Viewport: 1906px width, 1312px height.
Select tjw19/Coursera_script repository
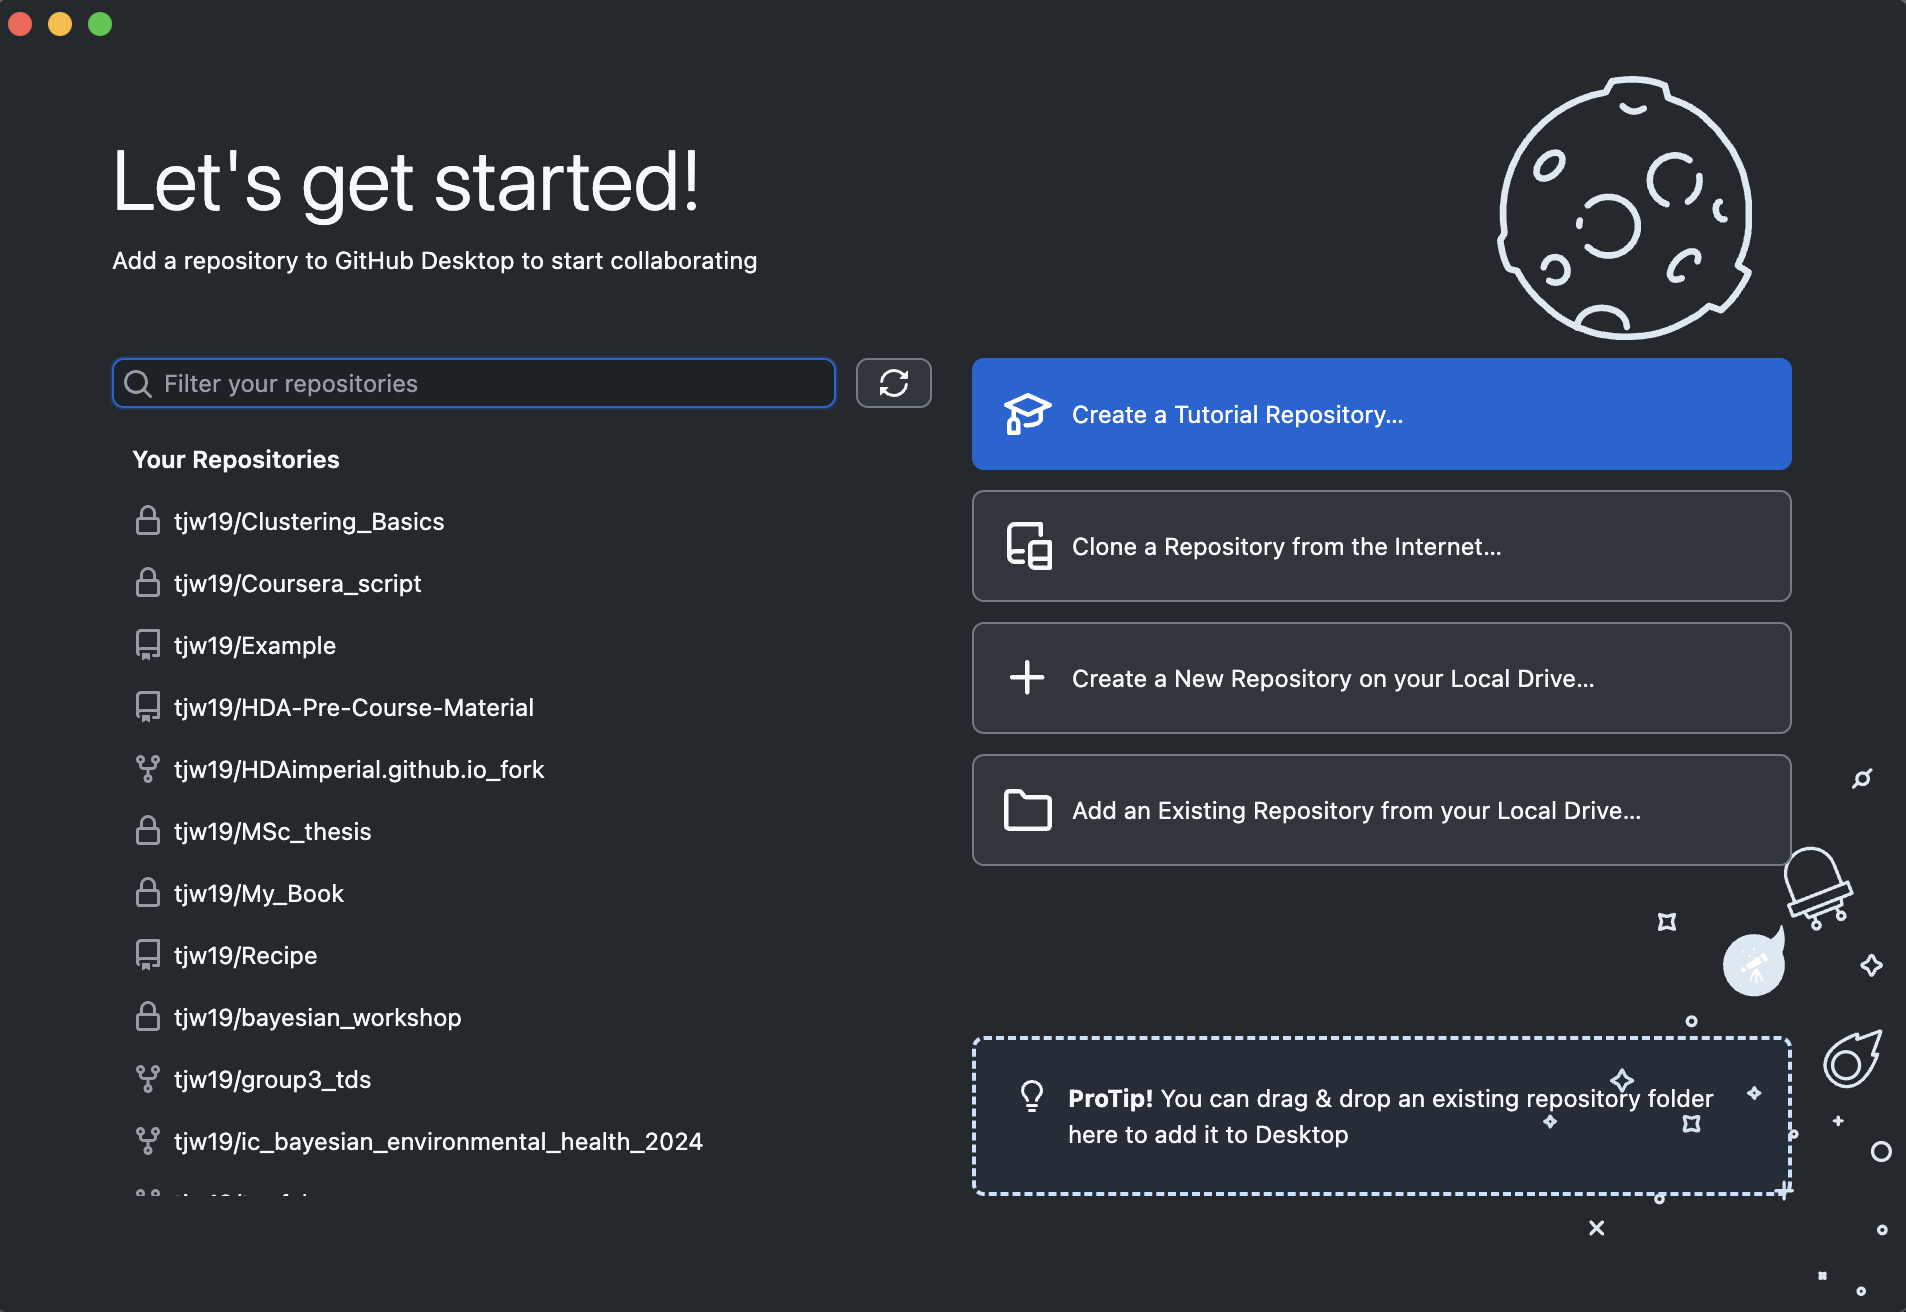point(522,583)
